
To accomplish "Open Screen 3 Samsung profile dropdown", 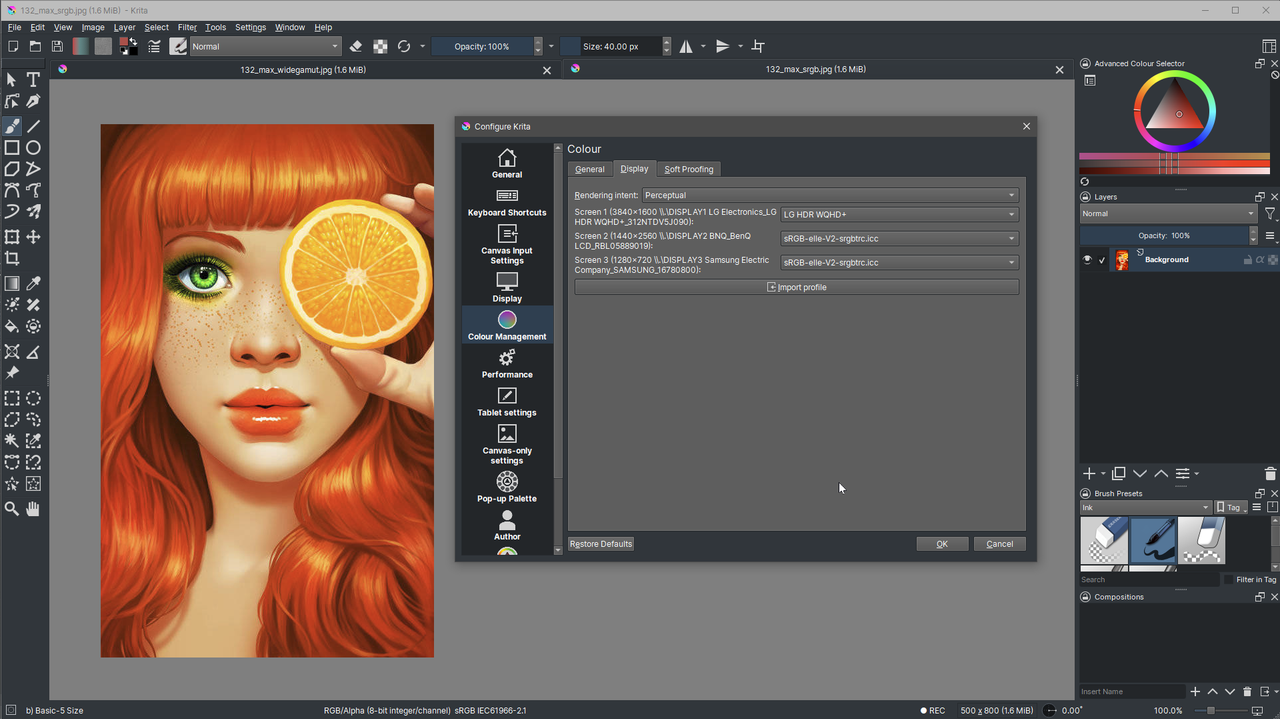I will click(x=899, y=262).
